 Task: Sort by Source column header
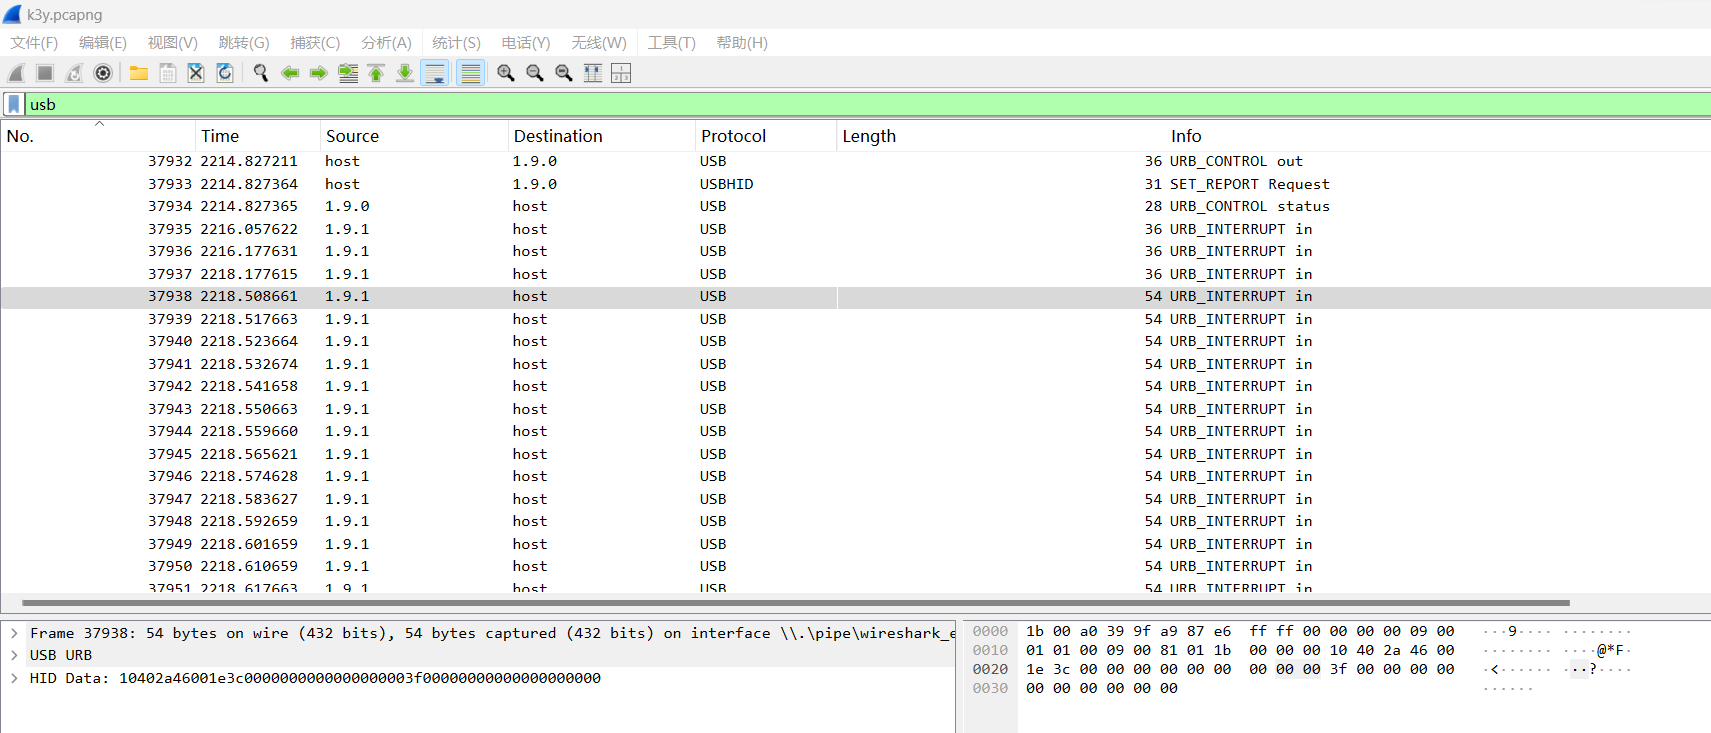(x=414, y=136)
